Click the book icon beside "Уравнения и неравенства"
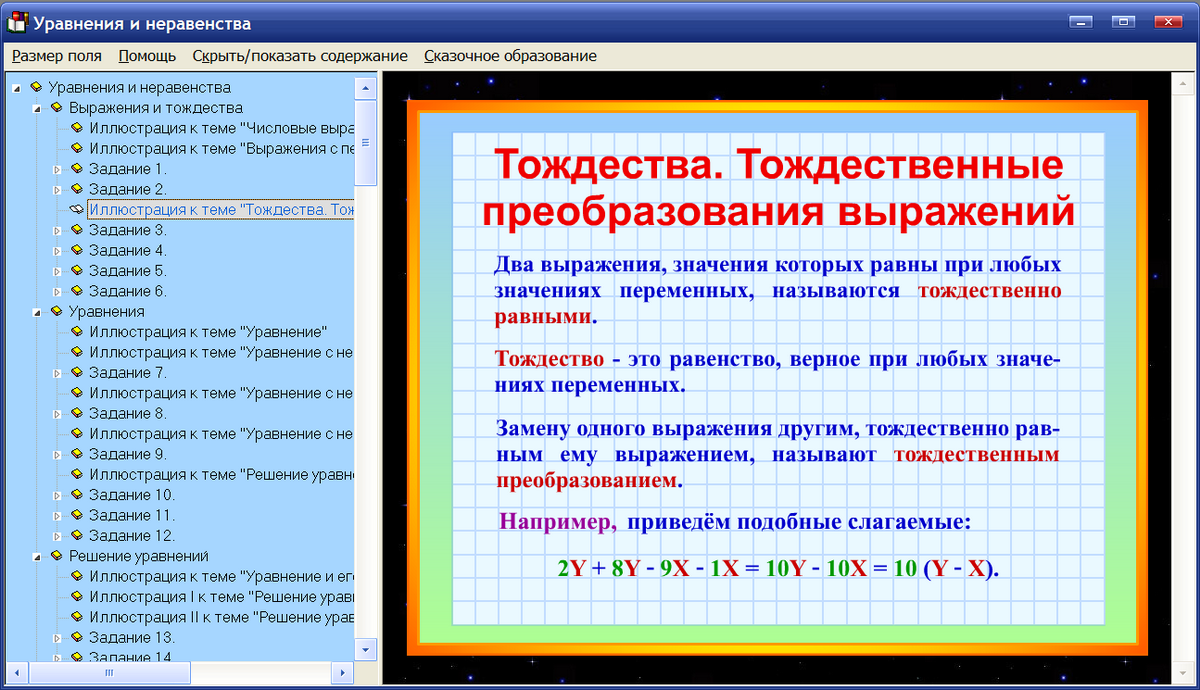This screenshot has width=1200, height=690. point(37,87)
